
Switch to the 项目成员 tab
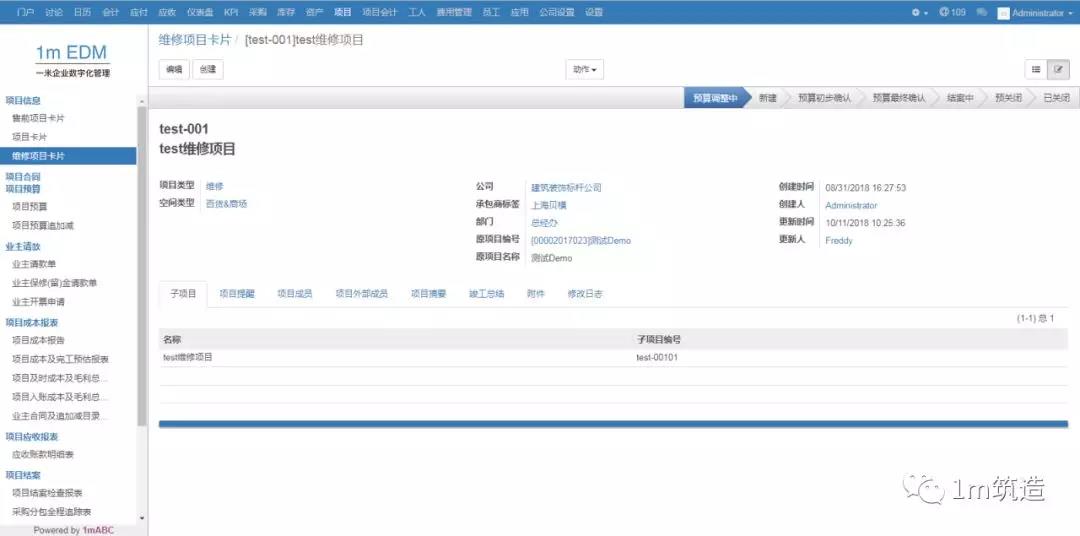[294, 294]
